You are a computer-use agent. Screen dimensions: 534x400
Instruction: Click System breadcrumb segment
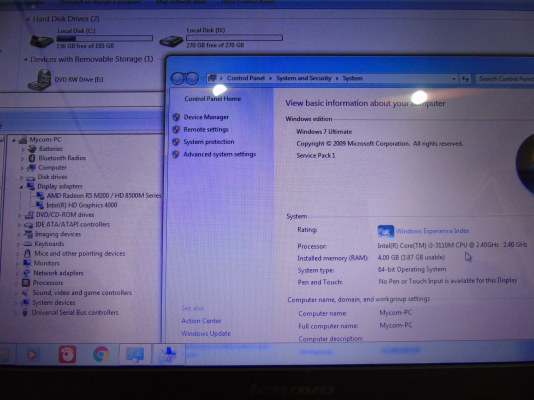coord(352,78)
